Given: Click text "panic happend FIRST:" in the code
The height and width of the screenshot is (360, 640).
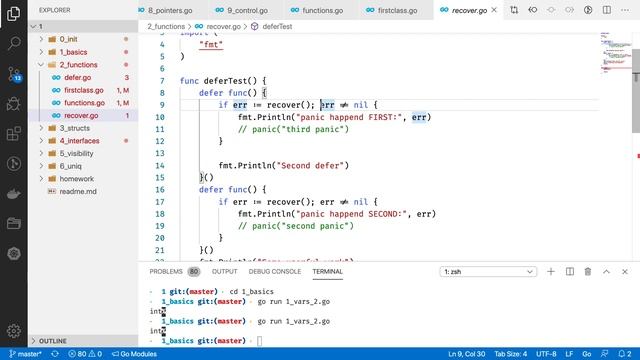Looking at the screenshot, I should point(350,117).
